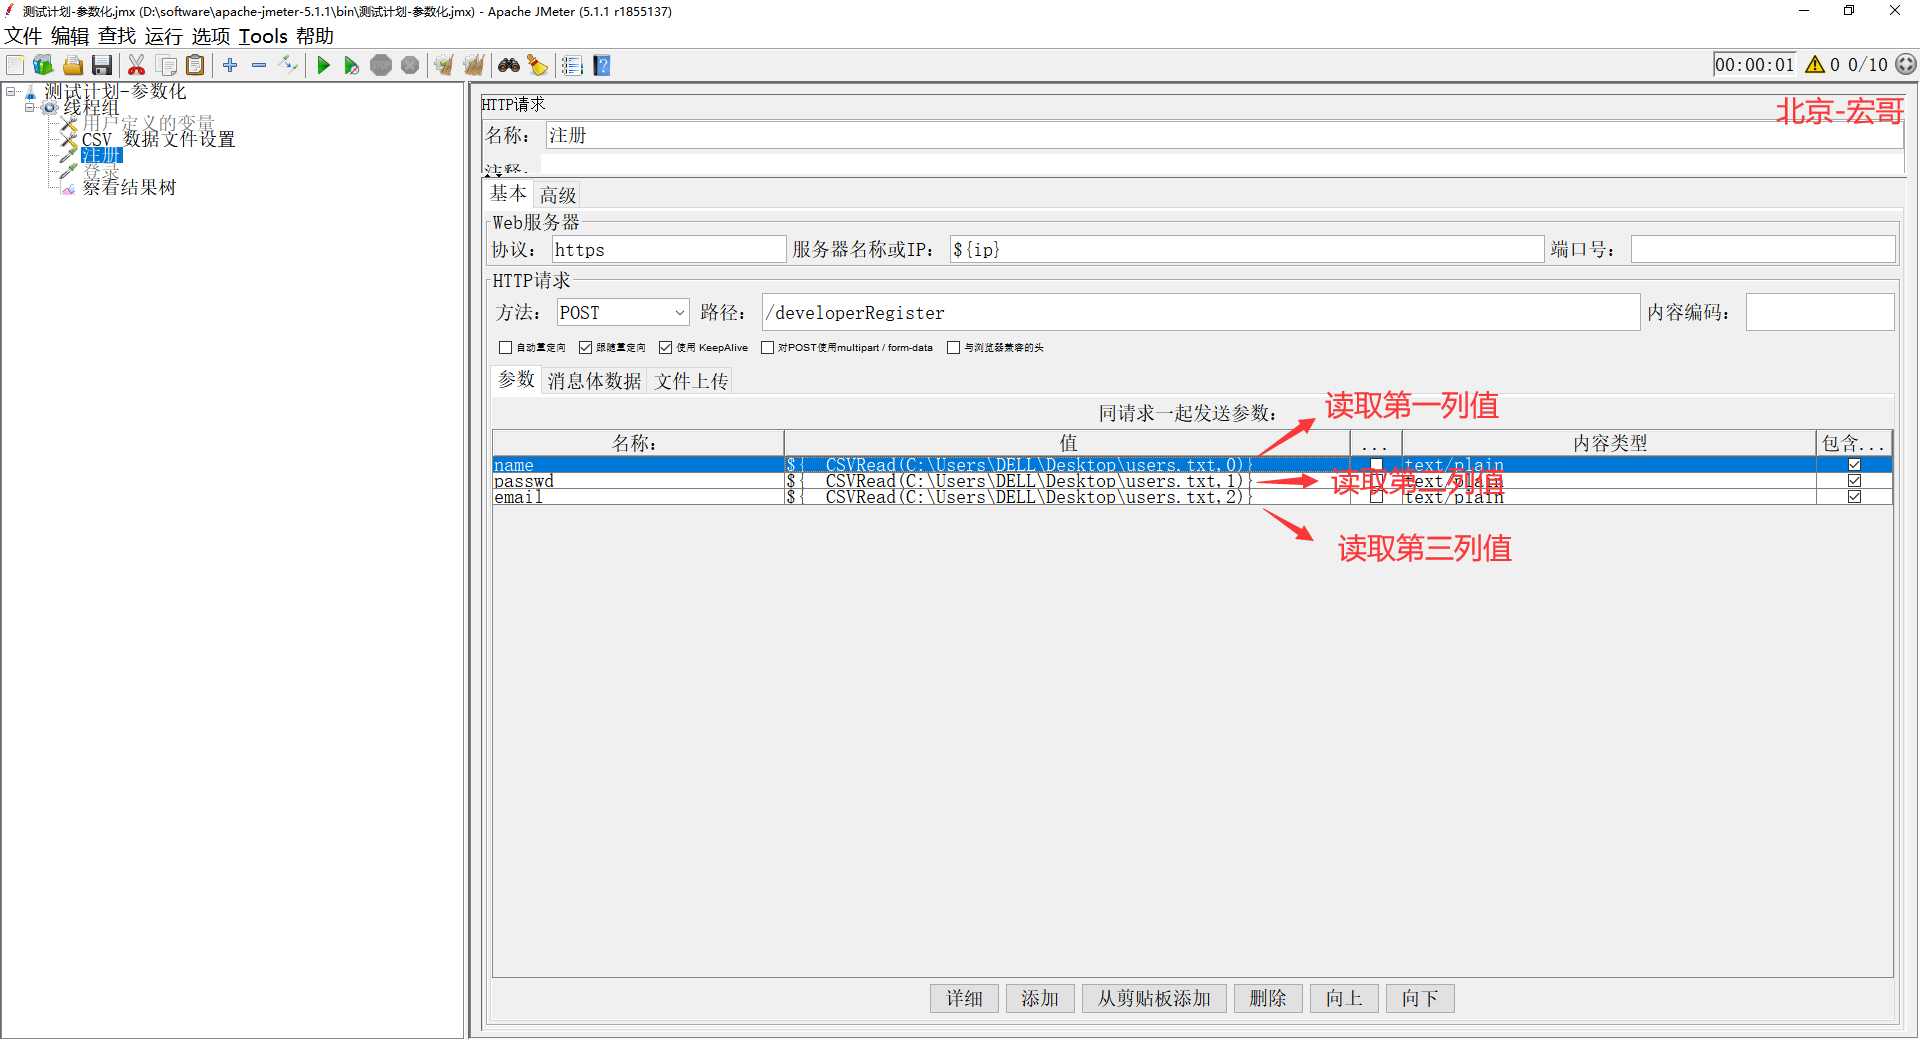Open search with binoculars icon
The image size is (1920, 1040).
(x=509, y=65)
